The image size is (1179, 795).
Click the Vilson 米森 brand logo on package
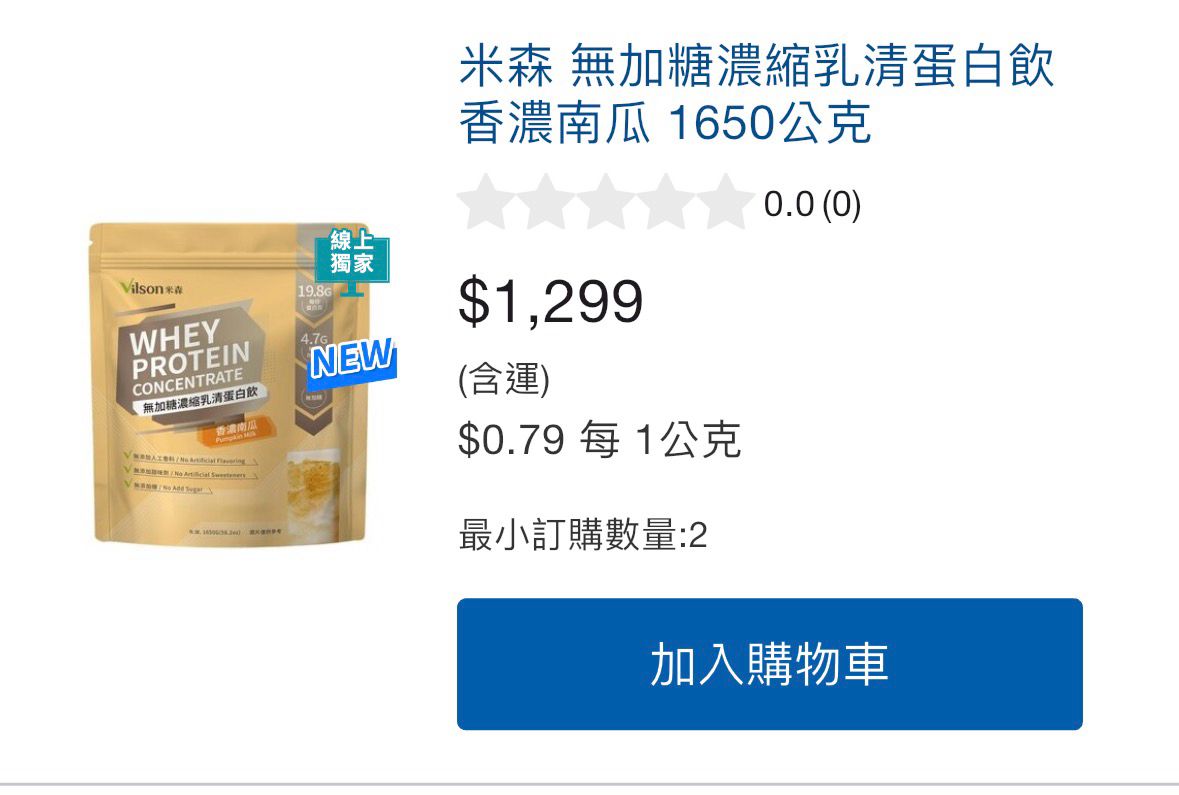click(x=151, y=287)
